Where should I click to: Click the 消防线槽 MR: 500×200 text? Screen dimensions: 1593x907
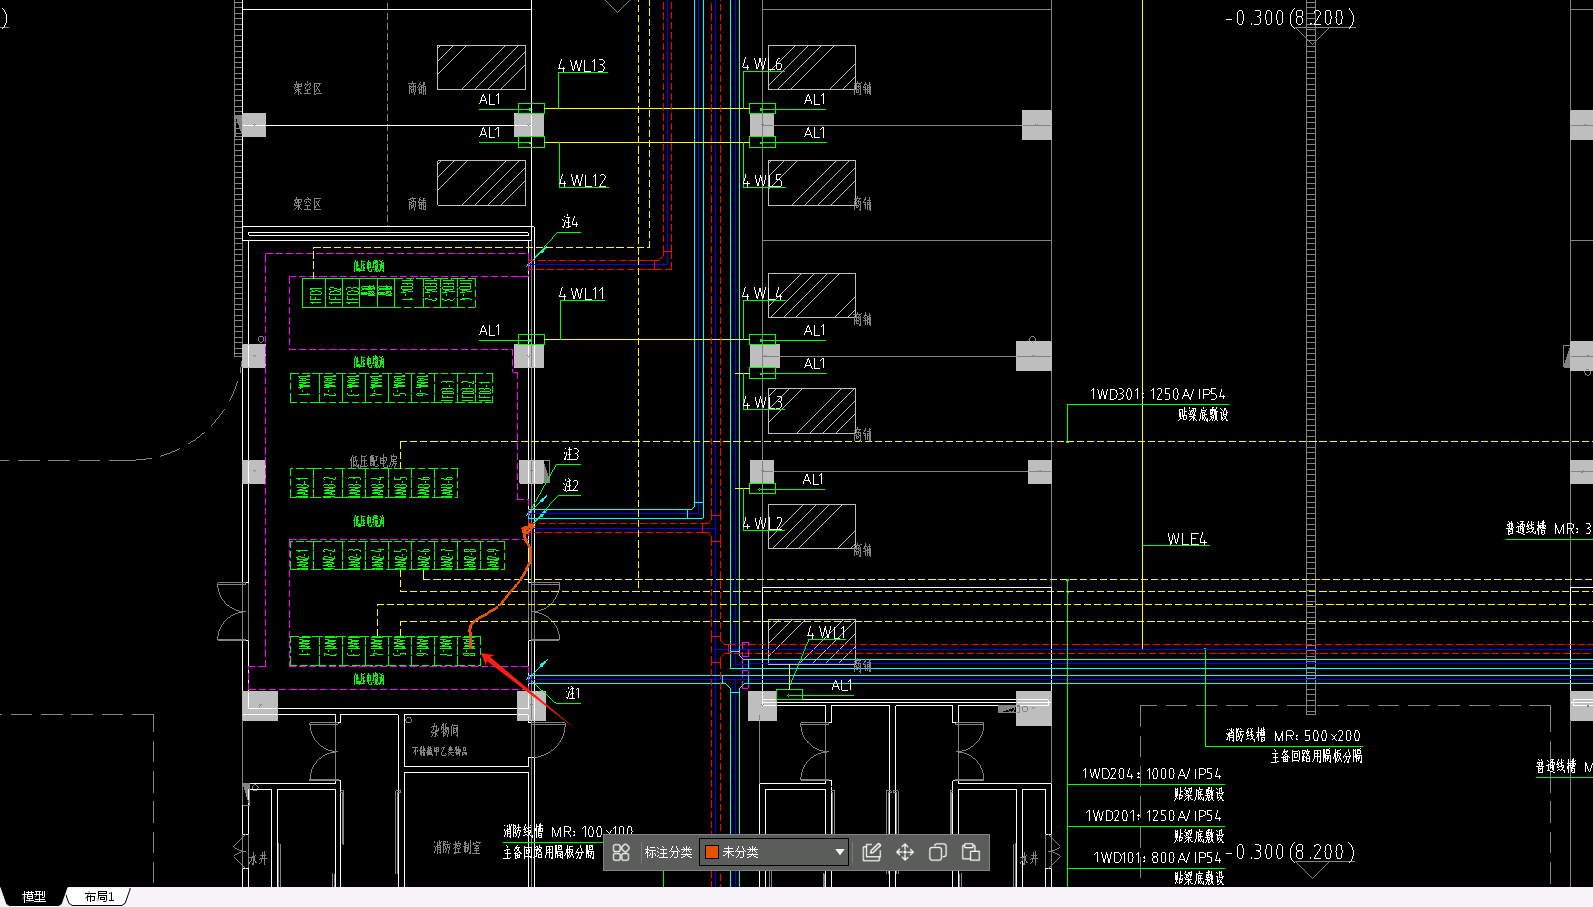click(x=1293, y=736)
